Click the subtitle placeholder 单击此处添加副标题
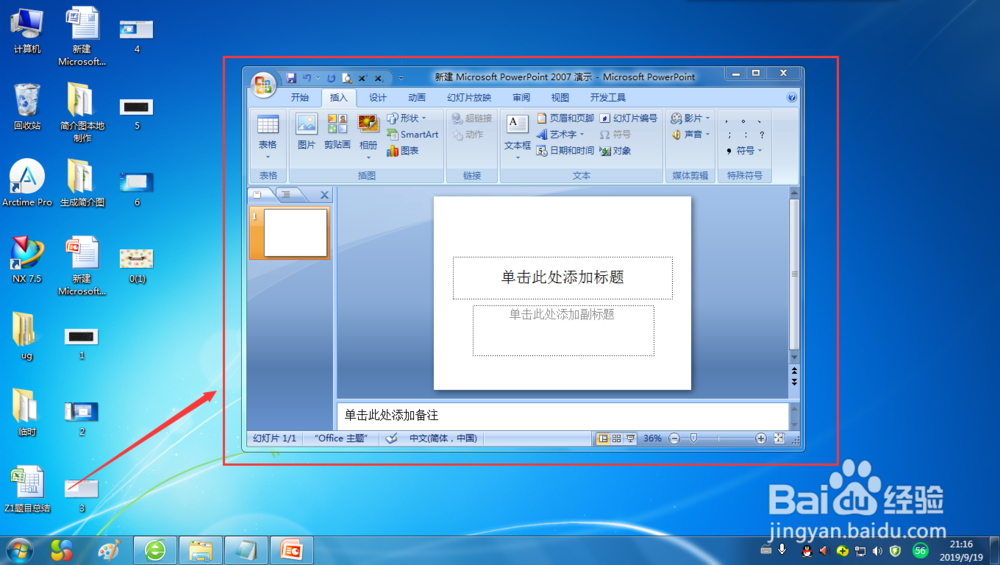1000x565 pixels. [x=563, y=330]
